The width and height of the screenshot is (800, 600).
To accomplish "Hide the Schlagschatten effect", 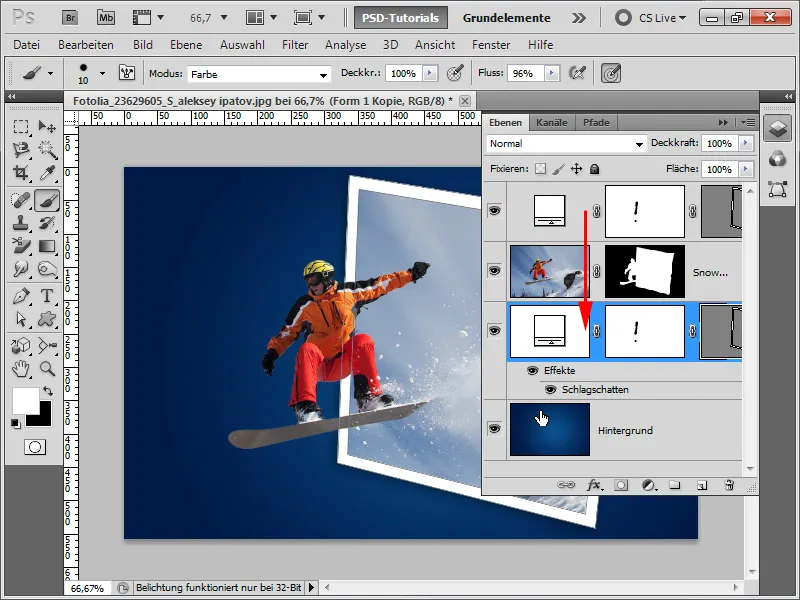I will tap(550, 390).
